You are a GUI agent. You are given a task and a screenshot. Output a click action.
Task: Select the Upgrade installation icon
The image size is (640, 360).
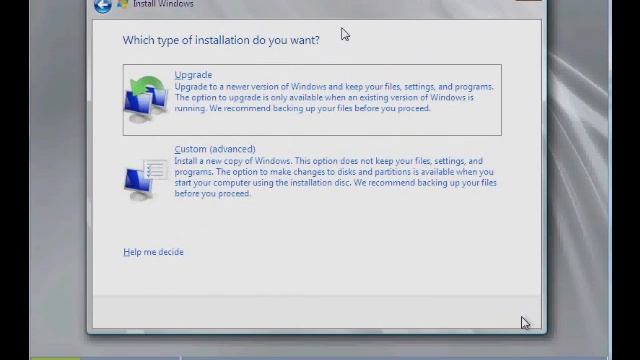(x=146, y=99)
